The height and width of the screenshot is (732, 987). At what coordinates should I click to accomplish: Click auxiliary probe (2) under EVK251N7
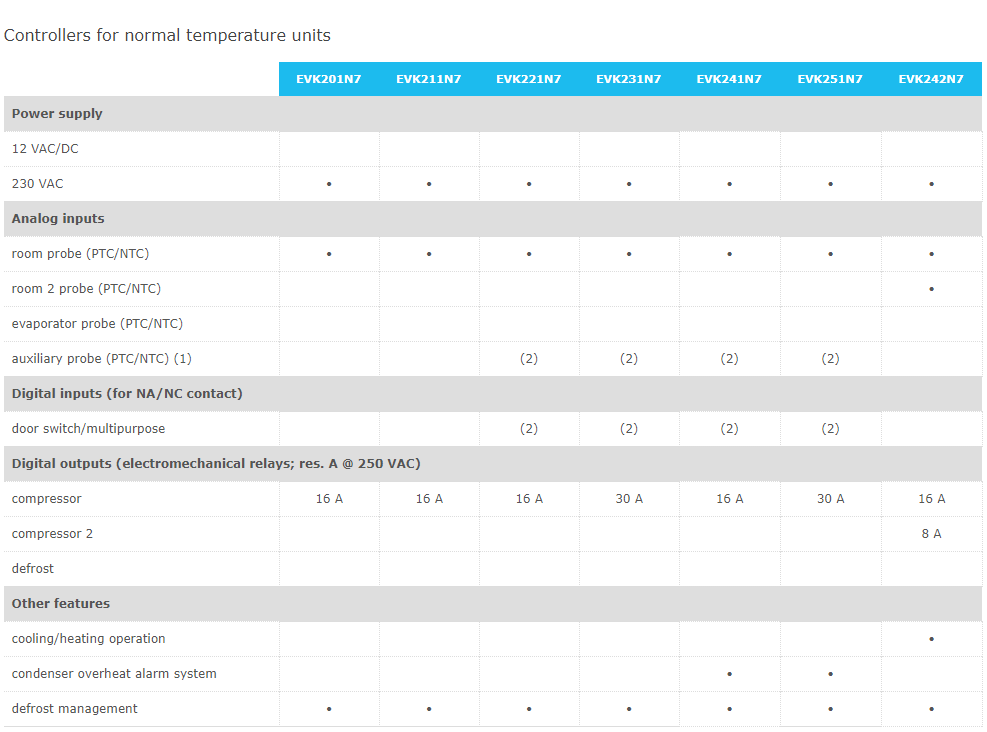[830, 359]
